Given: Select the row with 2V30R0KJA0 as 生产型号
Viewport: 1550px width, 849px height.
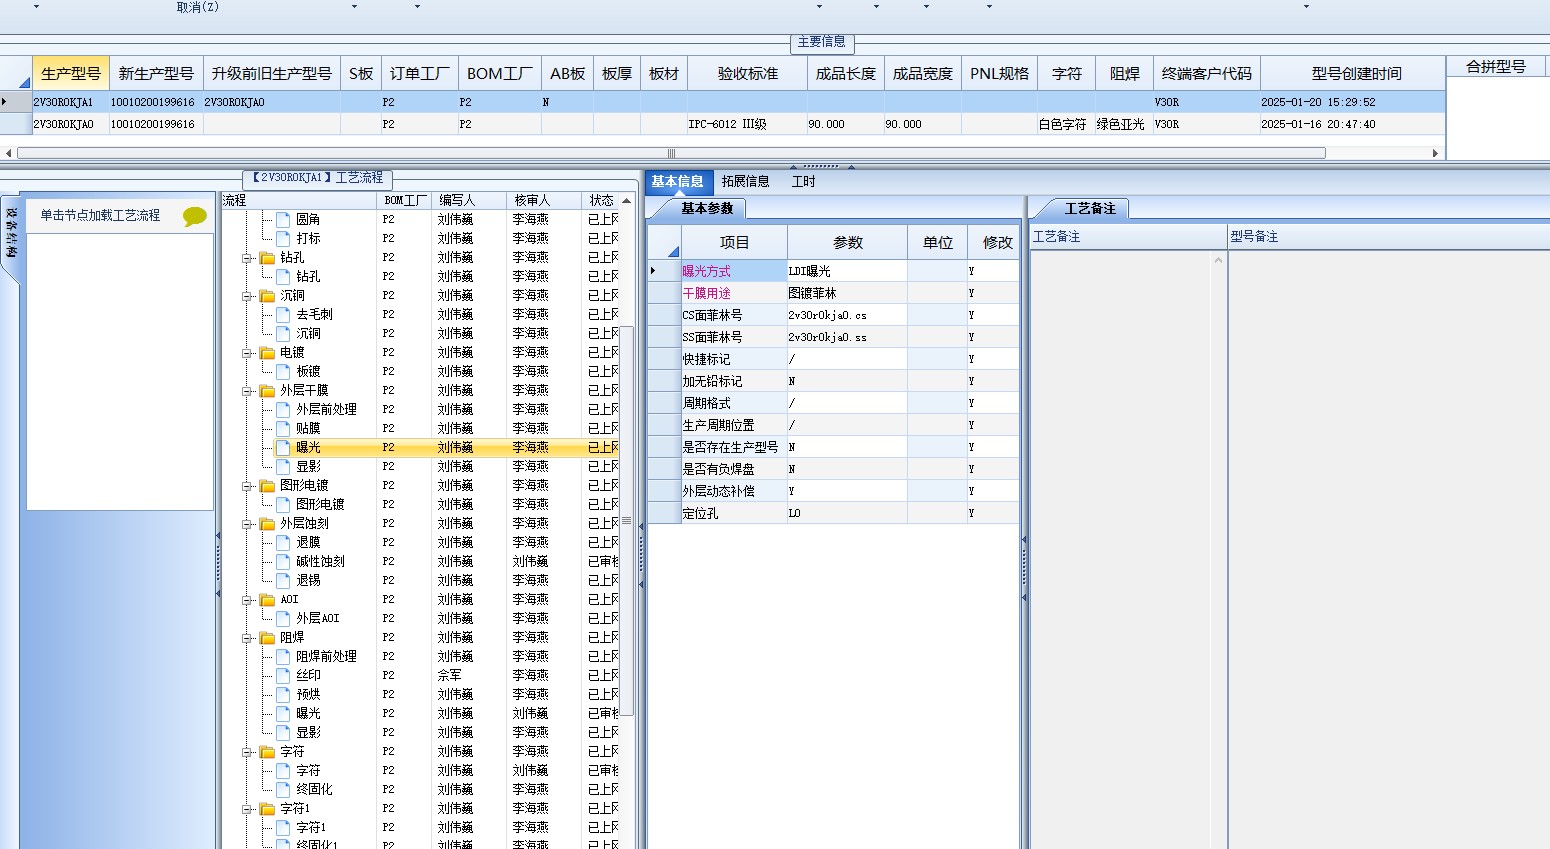Looking at the screenshot, I should coord(722,124).
